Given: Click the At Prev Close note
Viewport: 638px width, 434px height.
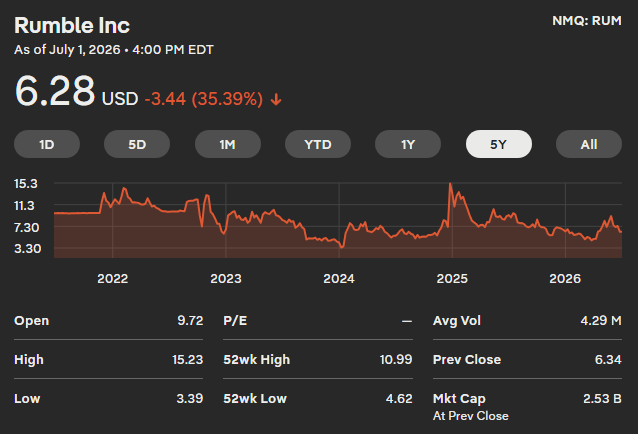Looking at the screenshot, I should click(470, 416).
